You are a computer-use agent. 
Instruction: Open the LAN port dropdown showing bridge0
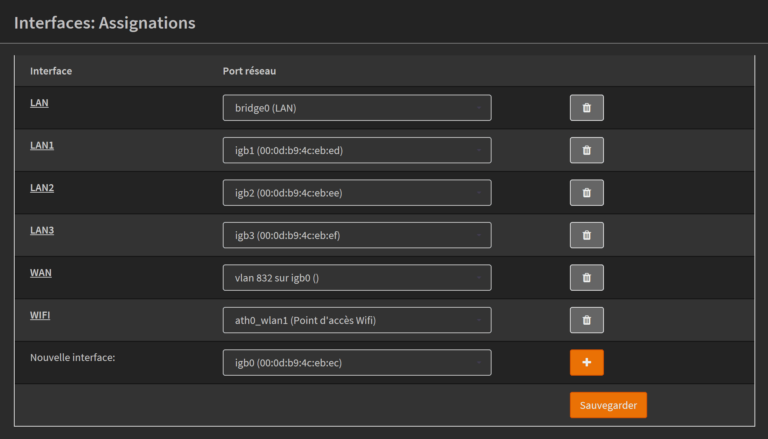click(356, 108)
